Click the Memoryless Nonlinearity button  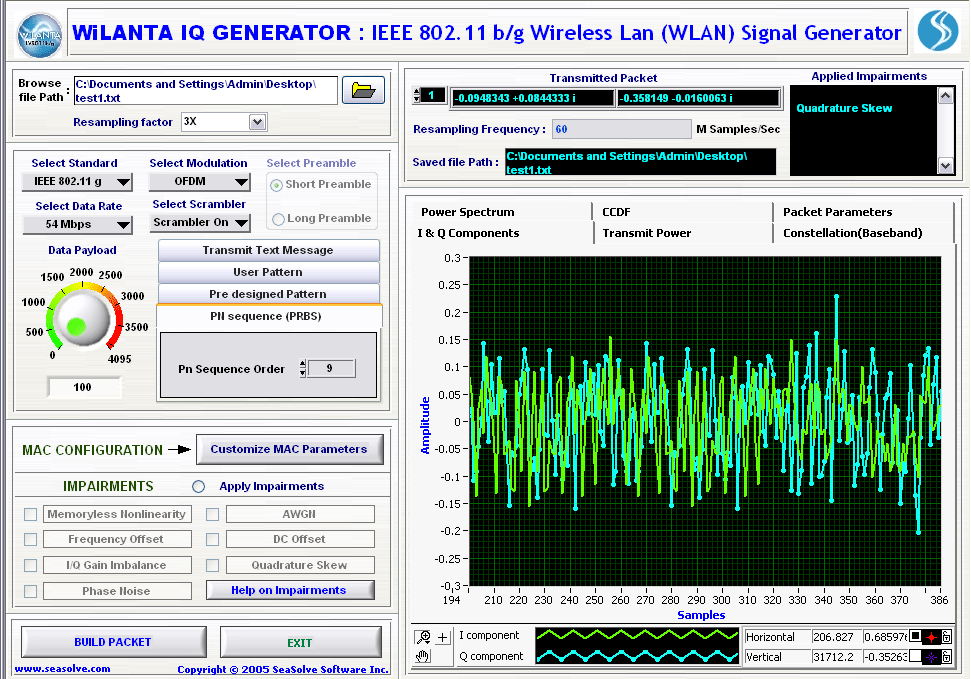117,514
